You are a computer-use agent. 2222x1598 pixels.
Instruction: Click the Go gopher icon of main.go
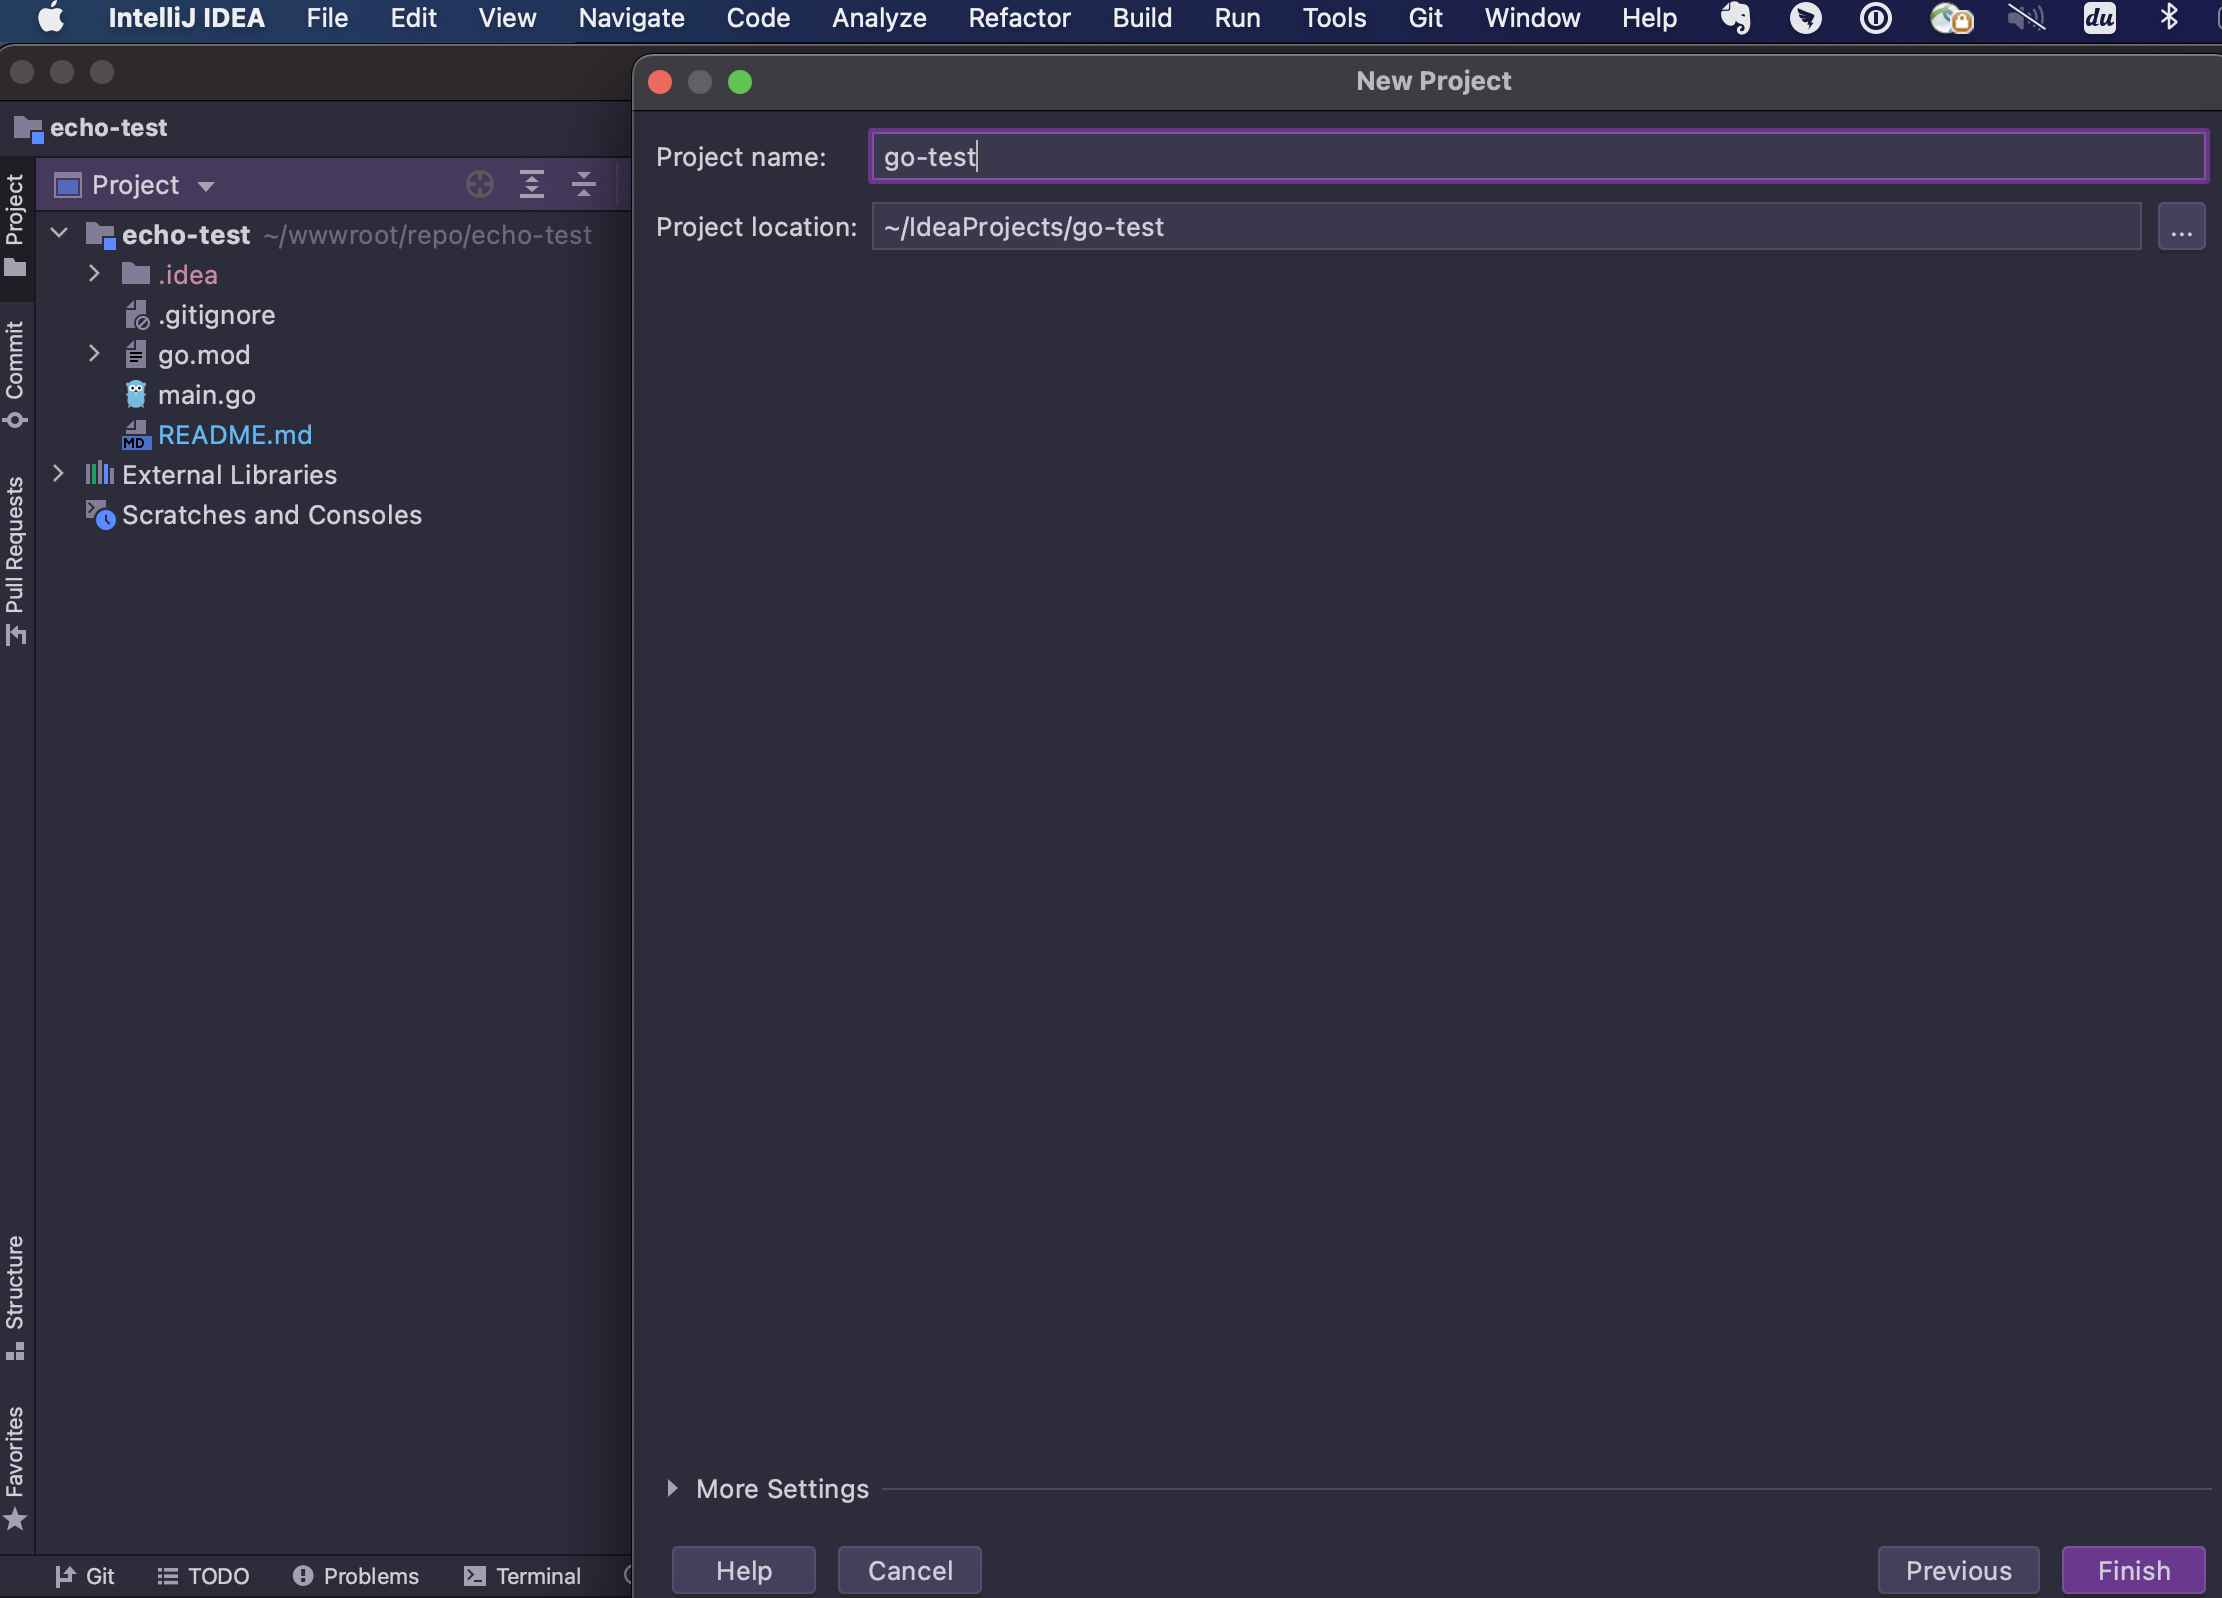pyautogui.click(x=136, y=394)
